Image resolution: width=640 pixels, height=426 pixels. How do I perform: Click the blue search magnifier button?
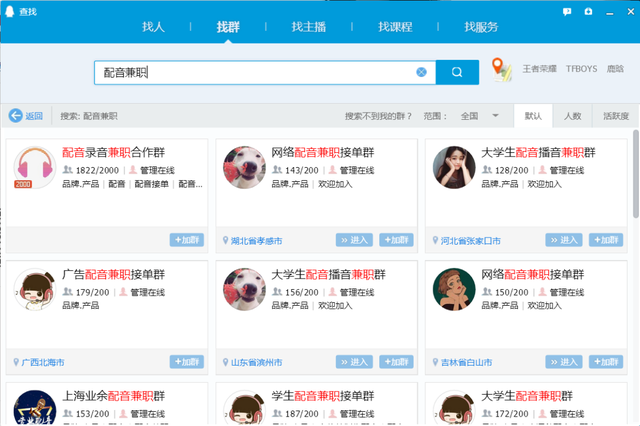[457, 72]
